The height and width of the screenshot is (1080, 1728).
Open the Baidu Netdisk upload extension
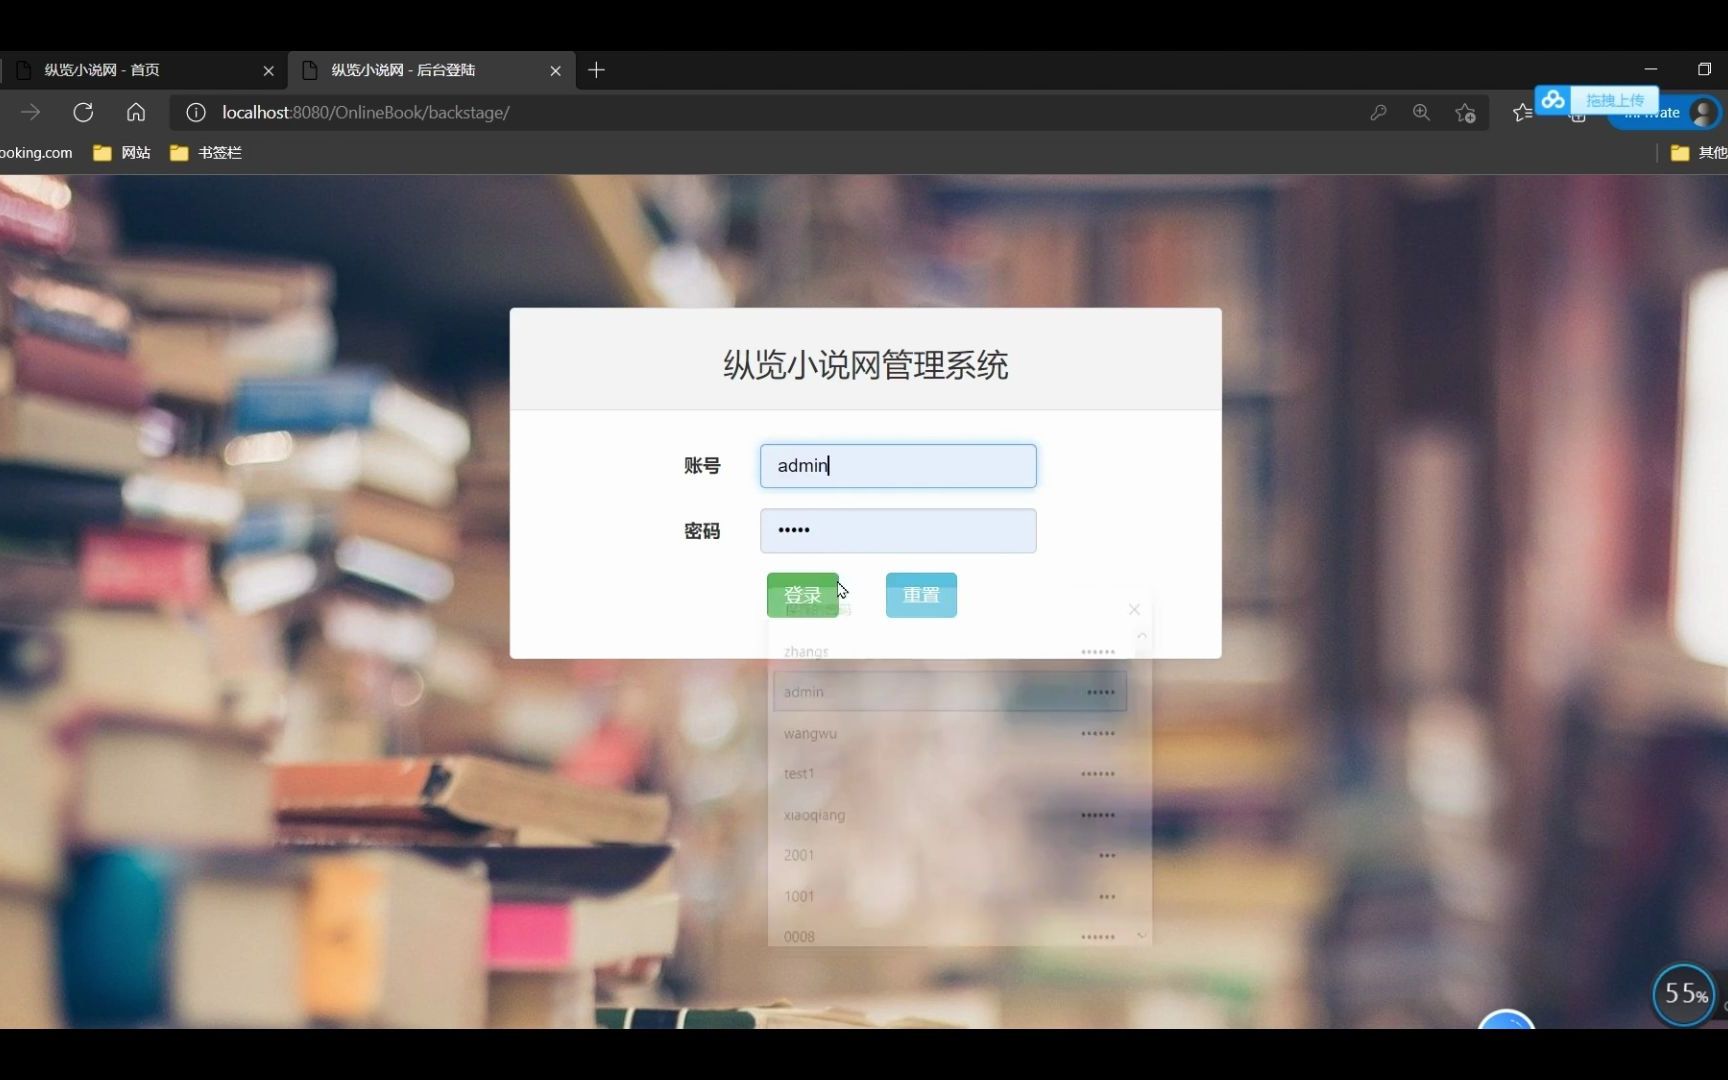point(1553,100)
